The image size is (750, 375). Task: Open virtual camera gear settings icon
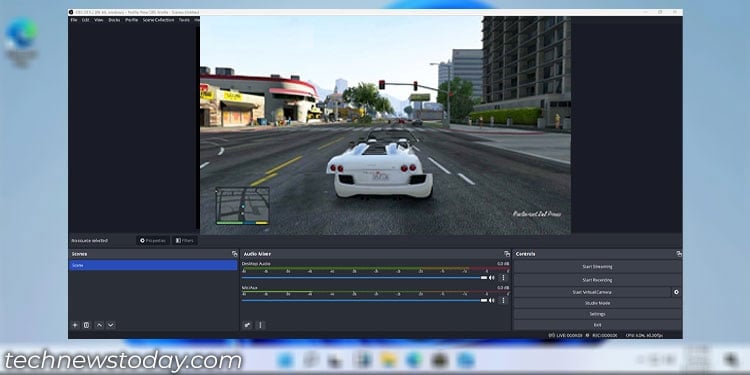[676, 292]
